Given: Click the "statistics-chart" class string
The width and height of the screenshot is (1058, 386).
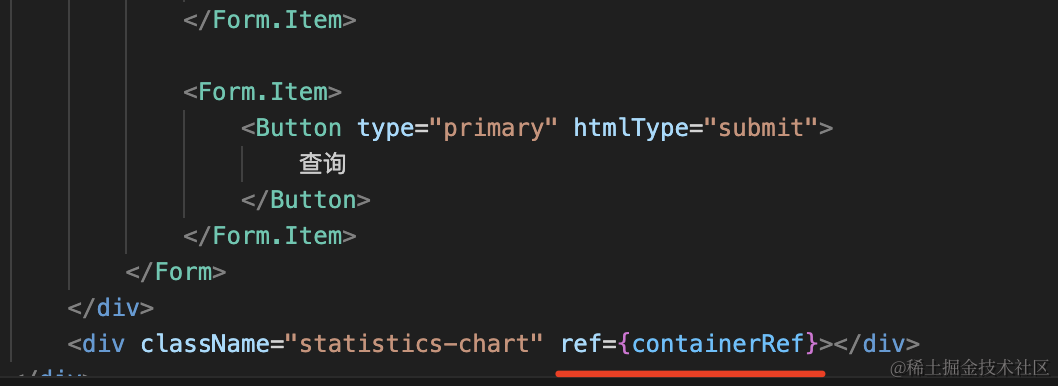Looking at the screenshot, I should pos(414,344).
